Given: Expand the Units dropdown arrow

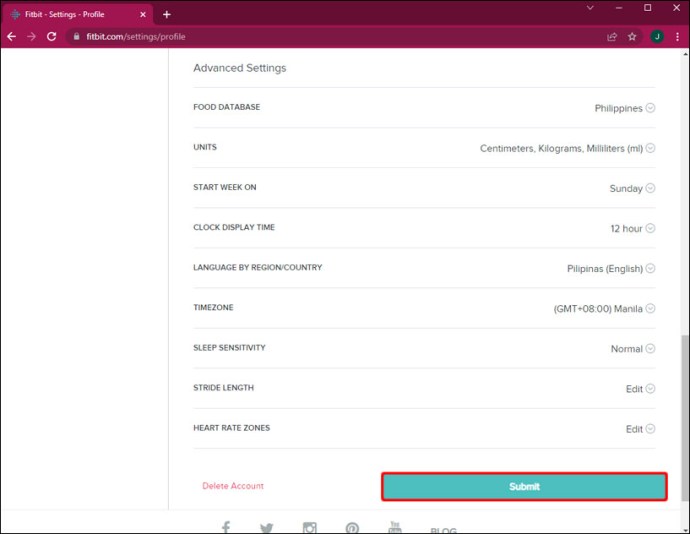Looking at the screenshot, I should click(650, 148).
